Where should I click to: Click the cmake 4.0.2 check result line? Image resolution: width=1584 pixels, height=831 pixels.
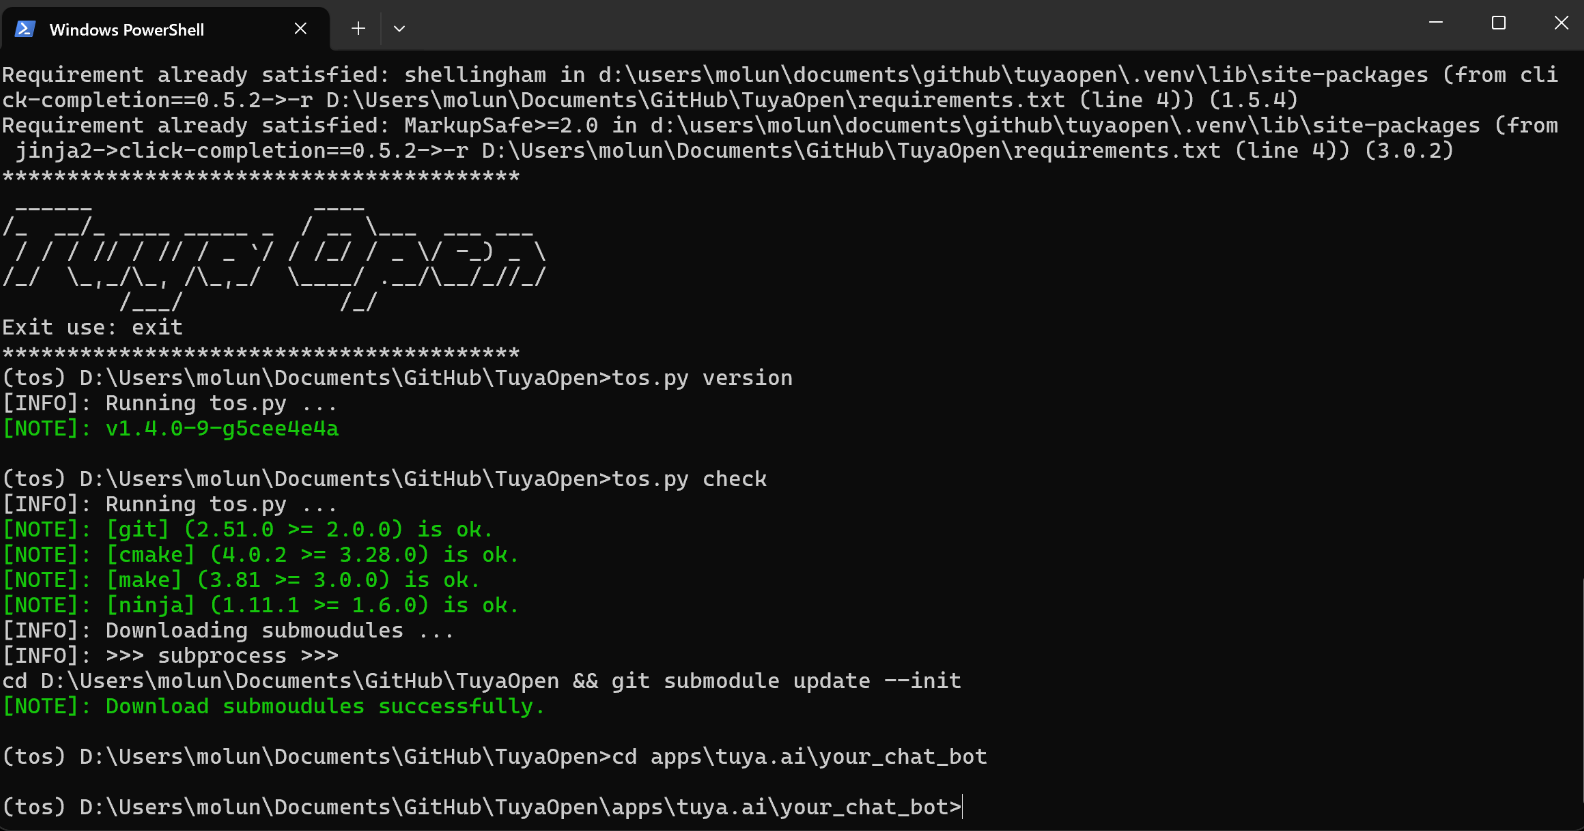pos(260,554)
